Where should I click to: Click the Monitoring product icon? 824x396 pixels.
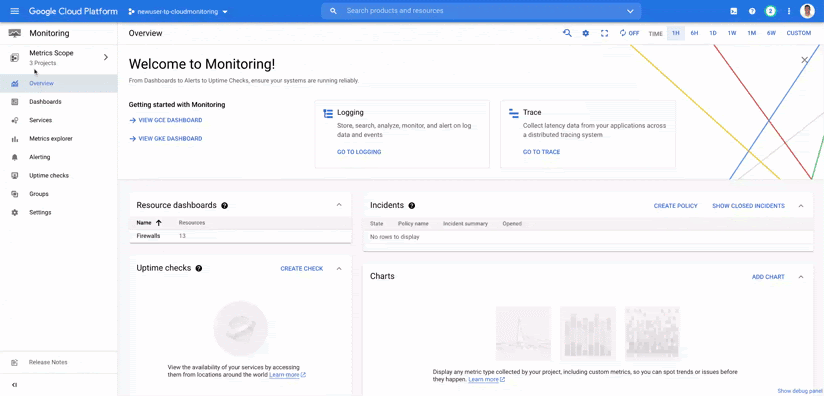(15, 33)
